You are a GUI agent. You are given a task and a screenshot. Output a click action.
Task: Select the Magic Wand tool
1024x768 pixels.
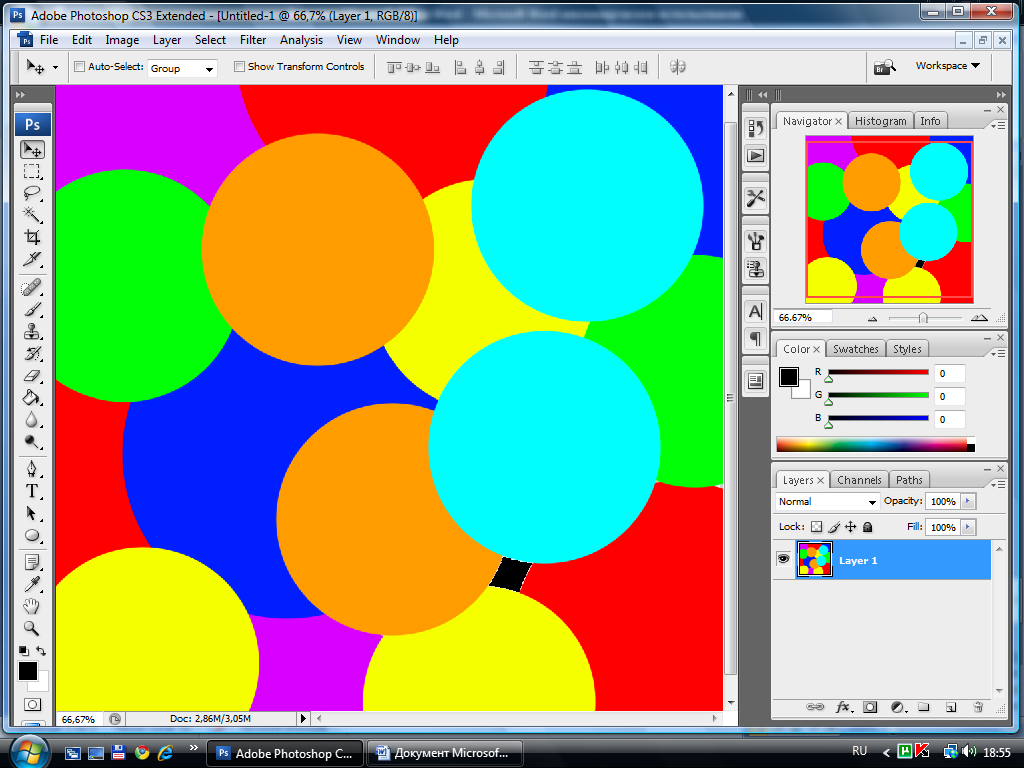pos(32,215)
